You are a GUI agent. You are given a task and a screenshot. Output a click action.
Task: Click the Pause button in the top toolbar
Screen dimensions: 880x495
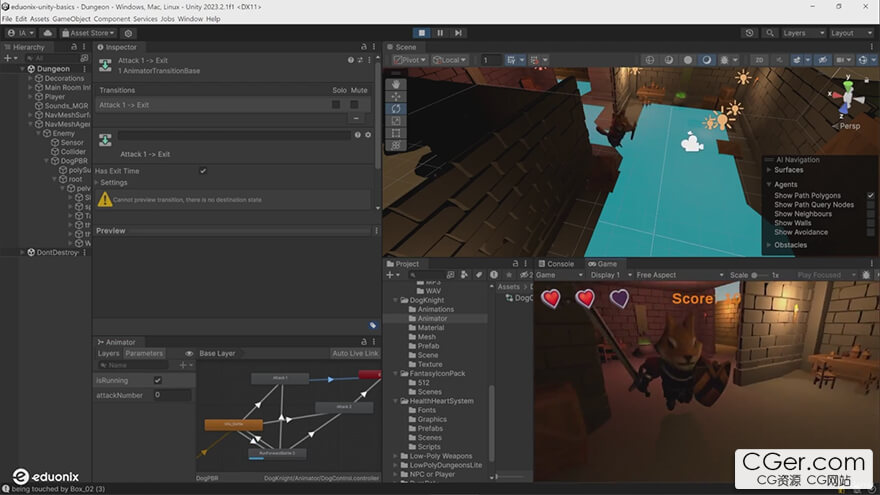[x=441, y=33]
